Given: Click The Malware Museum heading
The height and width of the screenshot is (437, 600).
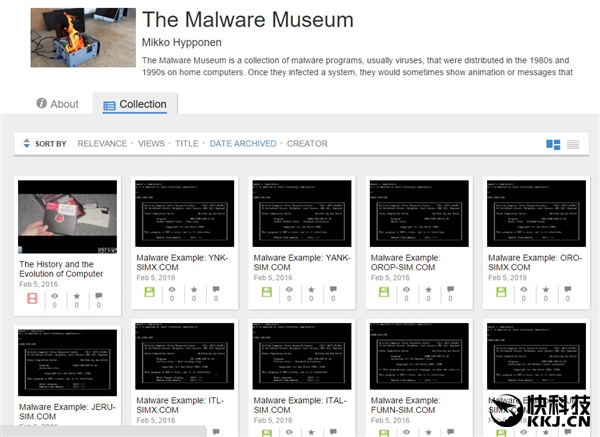Looking at the screenshot, I should [x=248, y=20].
